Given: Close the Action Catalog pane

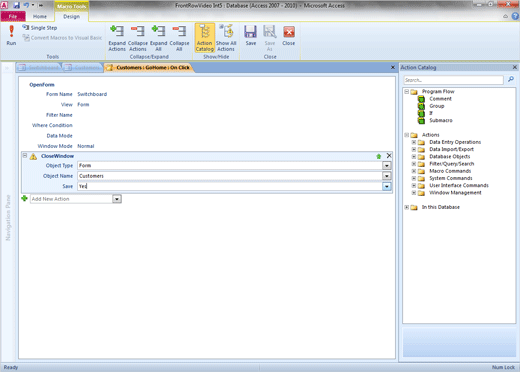Looking at the screenshot, I should [x=515, y=67].
